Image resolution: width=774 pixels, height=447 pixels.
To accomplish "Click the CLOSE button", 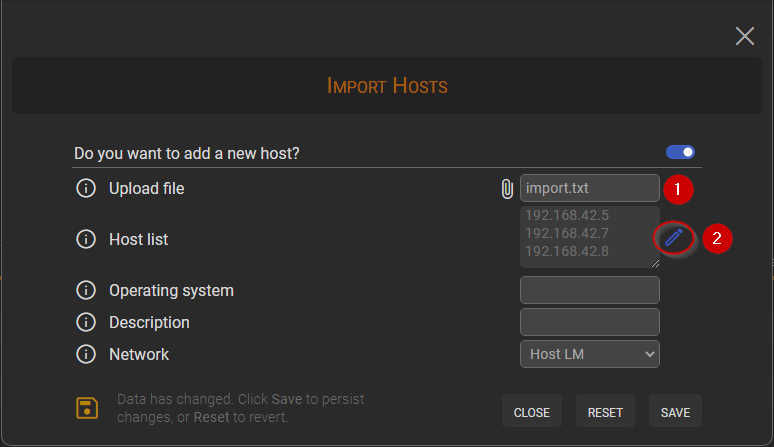I will coord(532,412).
